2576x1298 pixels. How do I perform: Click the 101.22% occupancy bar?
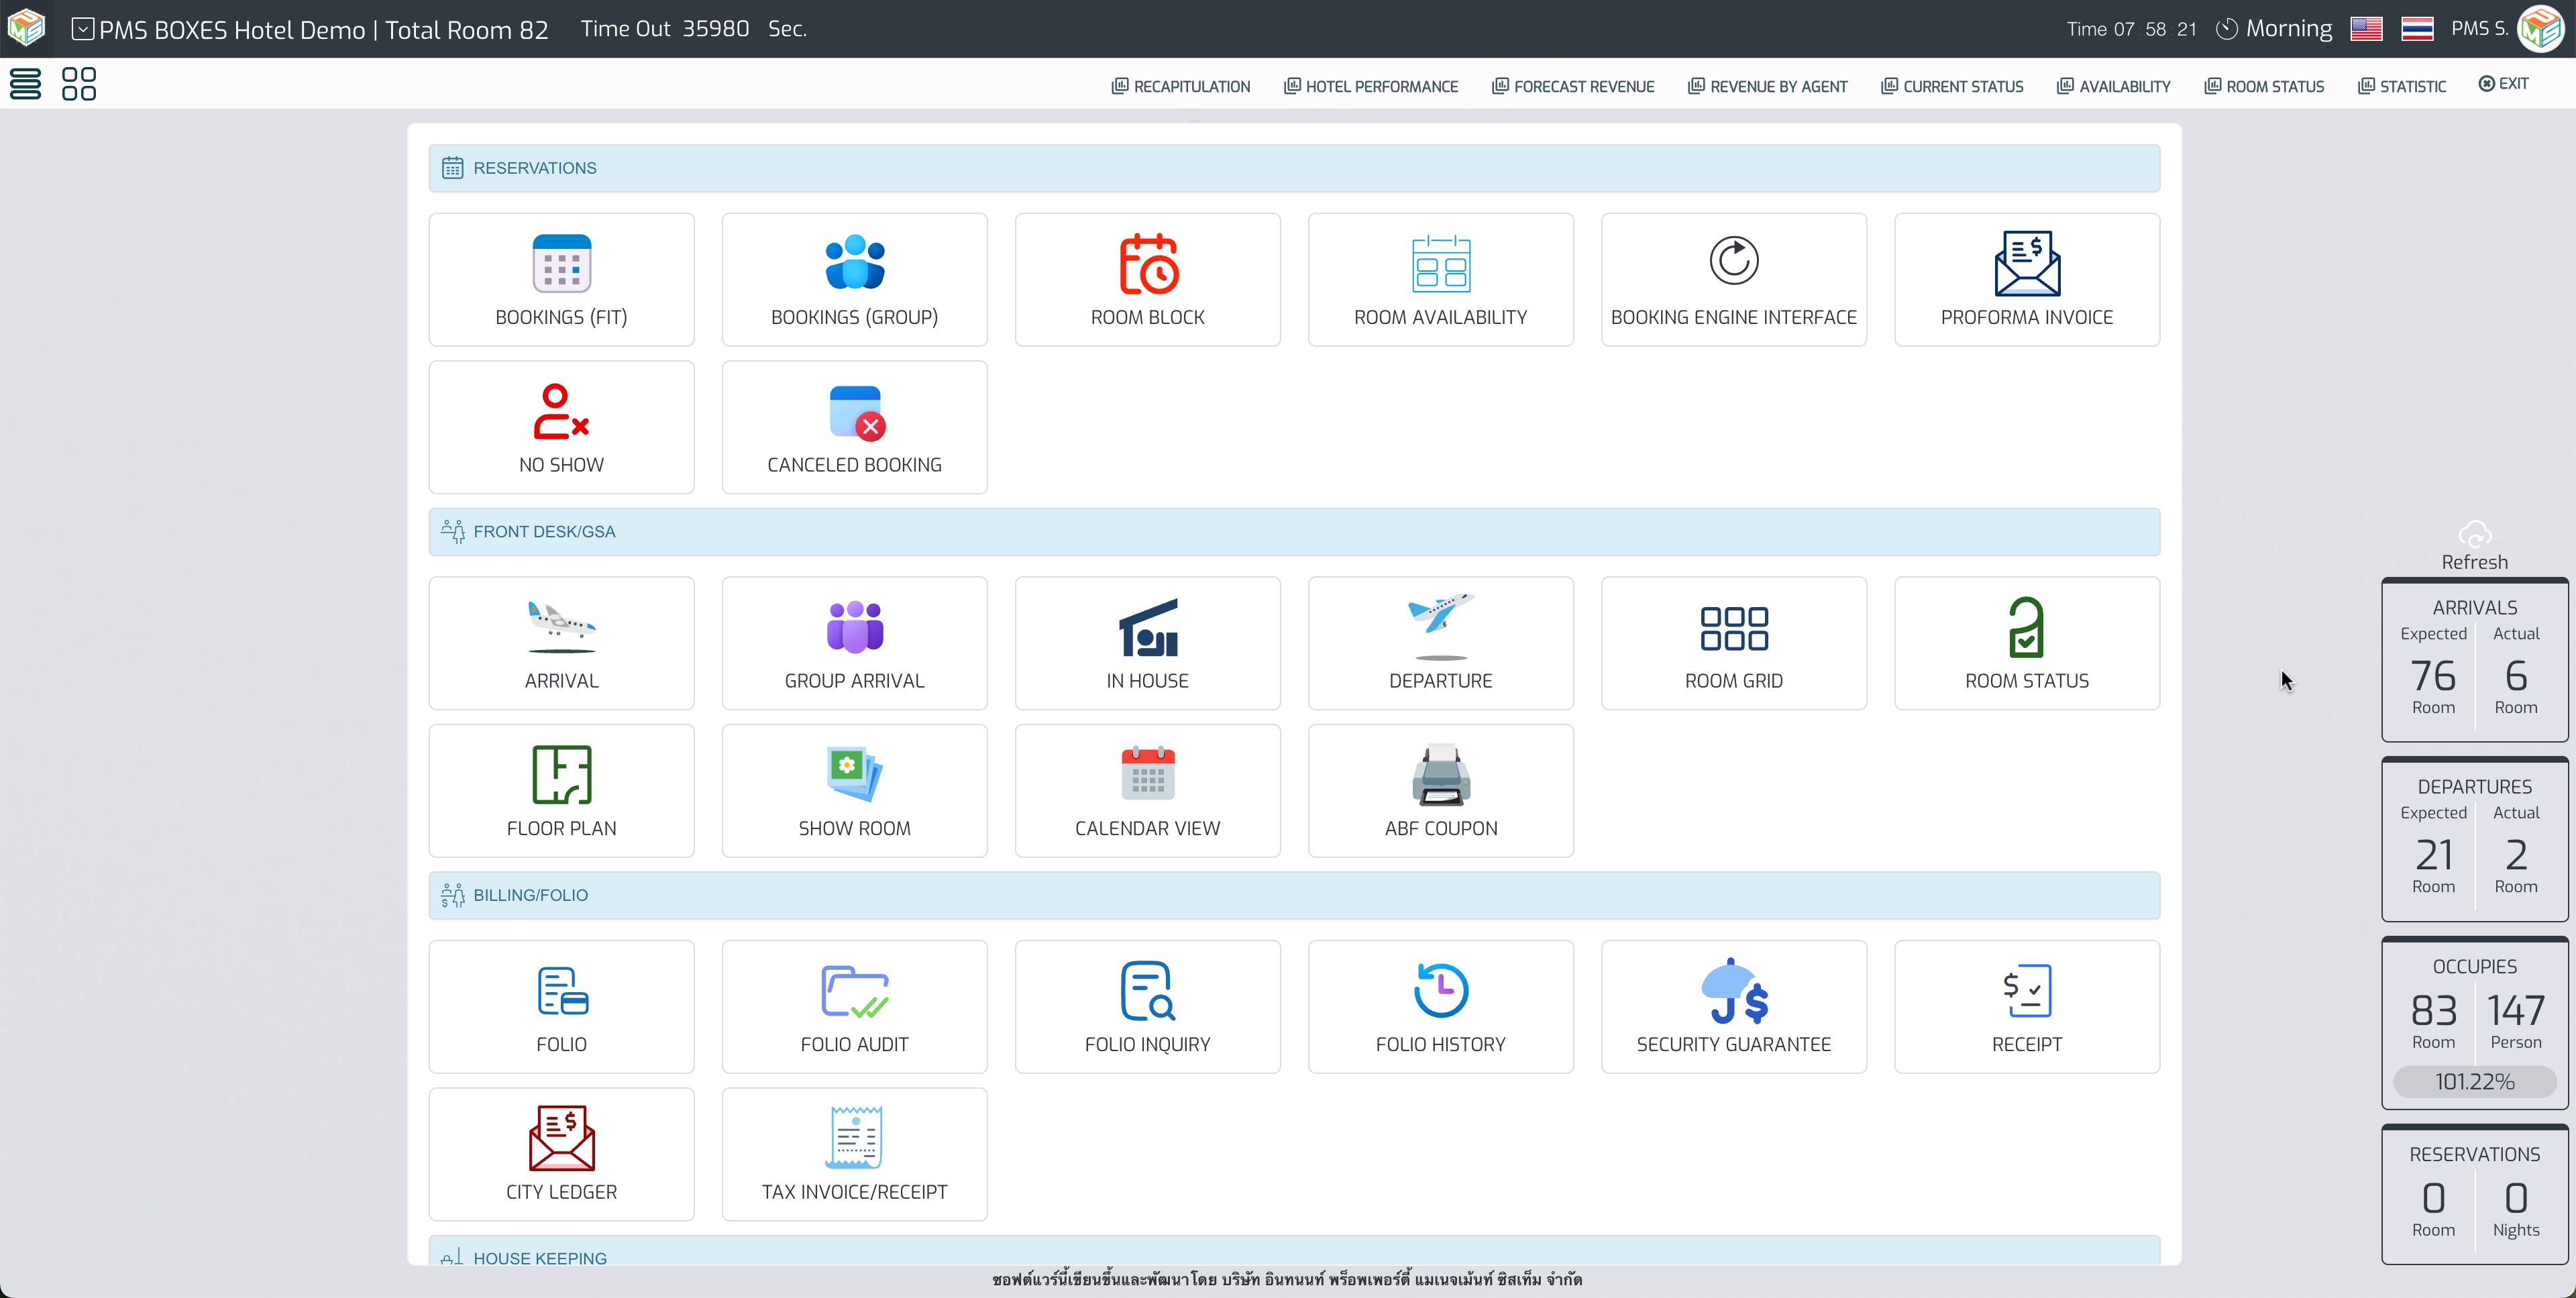[x=2474, y=1081]
